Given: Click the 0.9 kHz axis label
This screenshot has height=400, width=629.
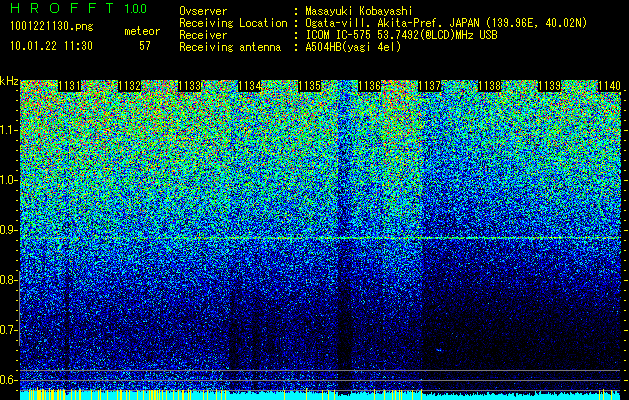Looking at the screenshot, I should (8, 230).
